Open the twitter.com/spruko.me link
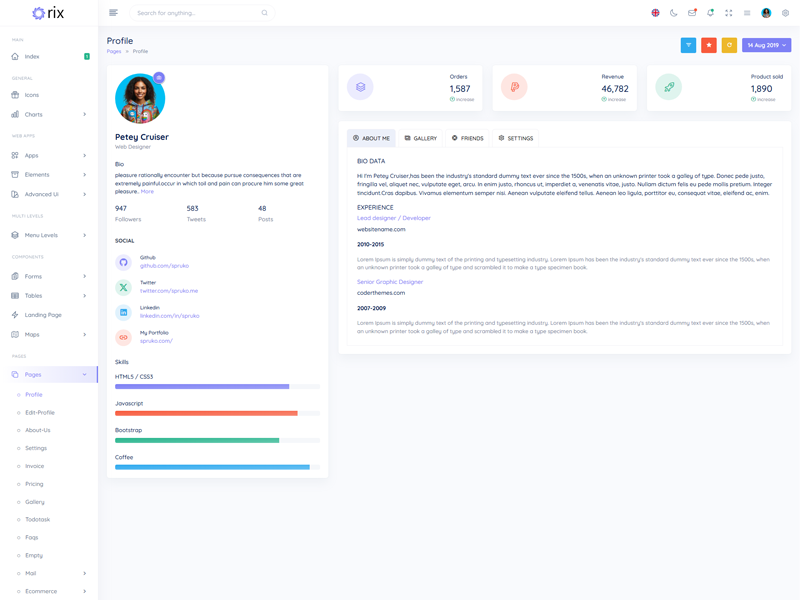Image resolution: width=800 pixels, height=600 pixels. tap(168, 291)
